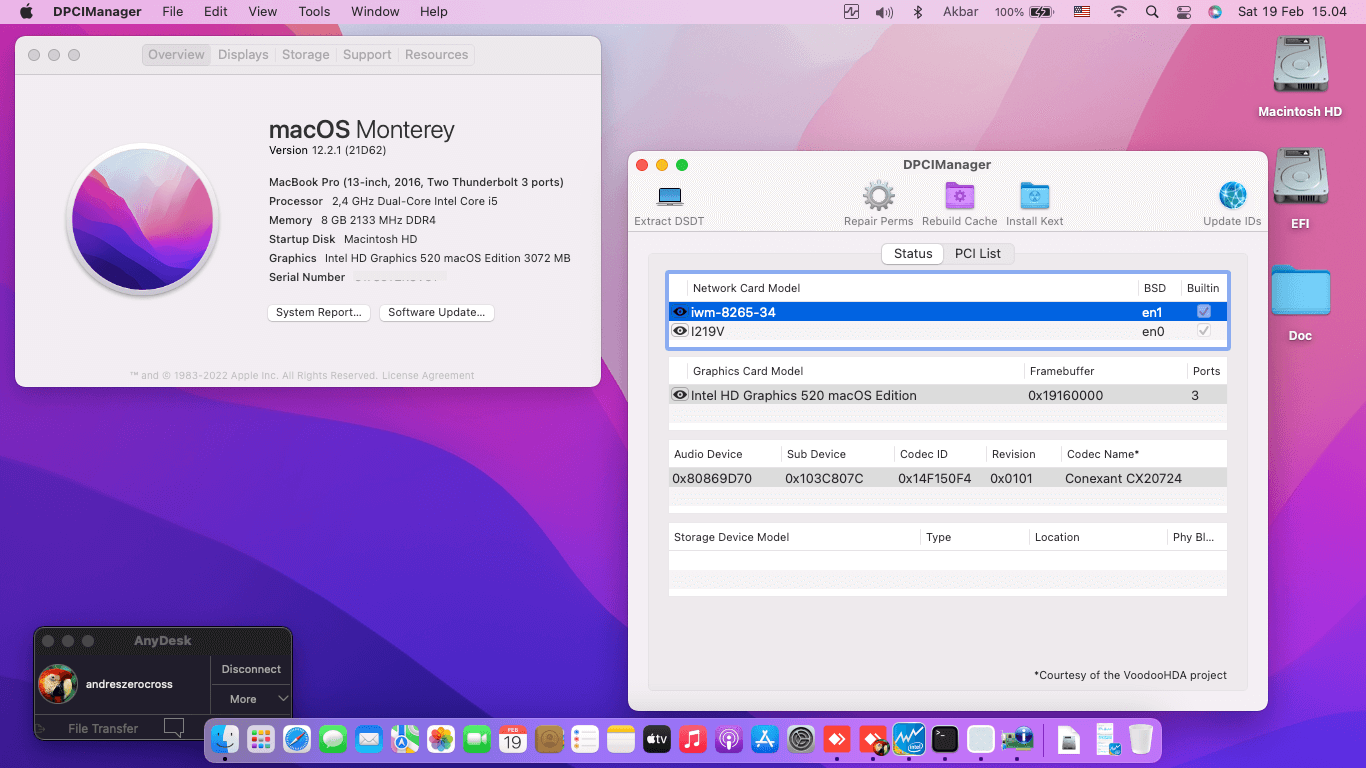Open the Trash in the Dock
The image size is (1366, 768).
coord(1140,739)
